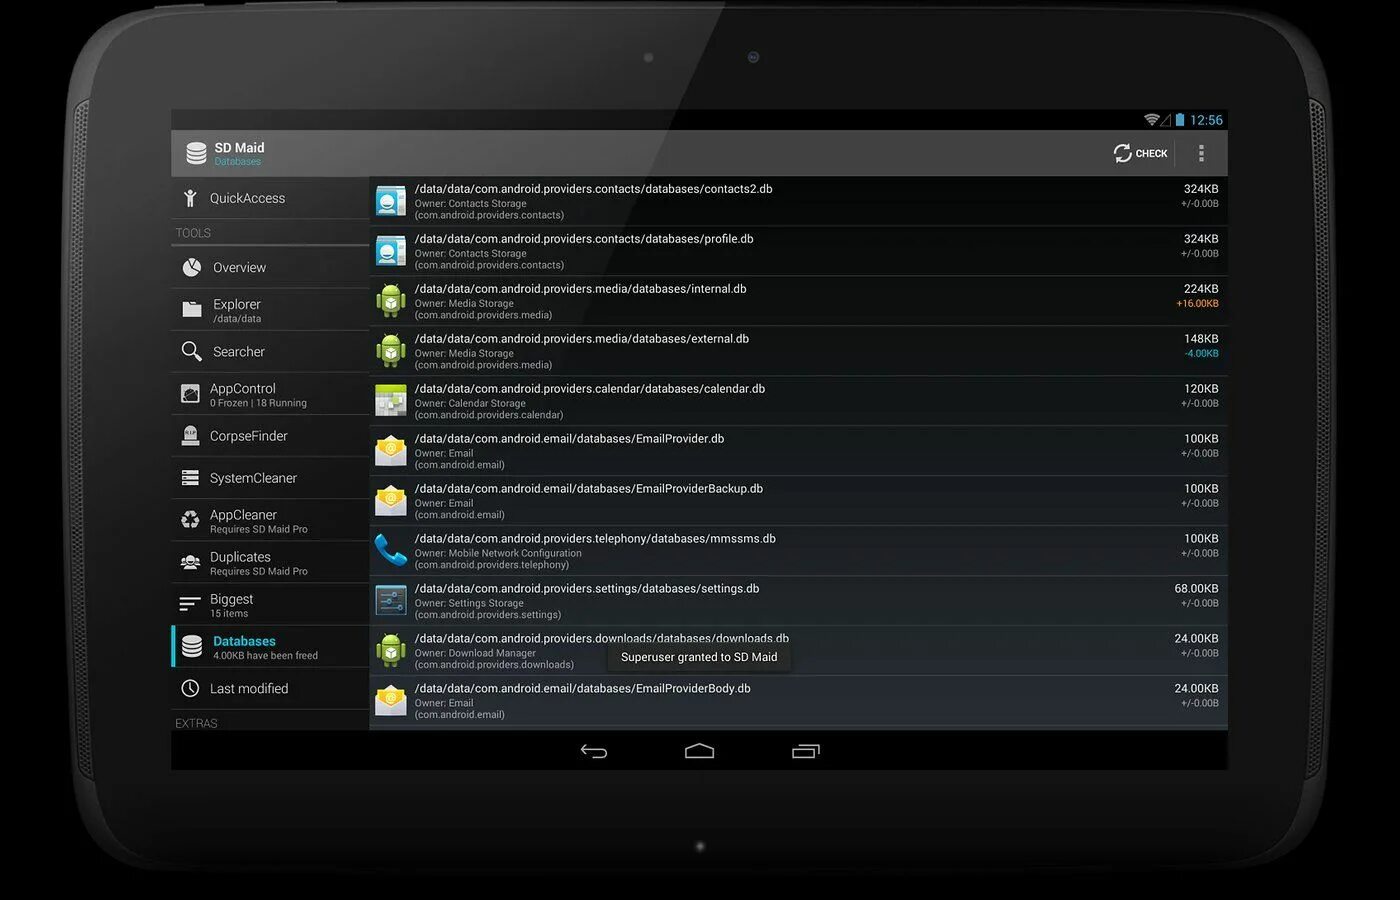Image resolution: width=1400 pixels, height=900 pixels.
Task: Open Duplicates (requires SD Maid Pro)
Action: (270, 562)
